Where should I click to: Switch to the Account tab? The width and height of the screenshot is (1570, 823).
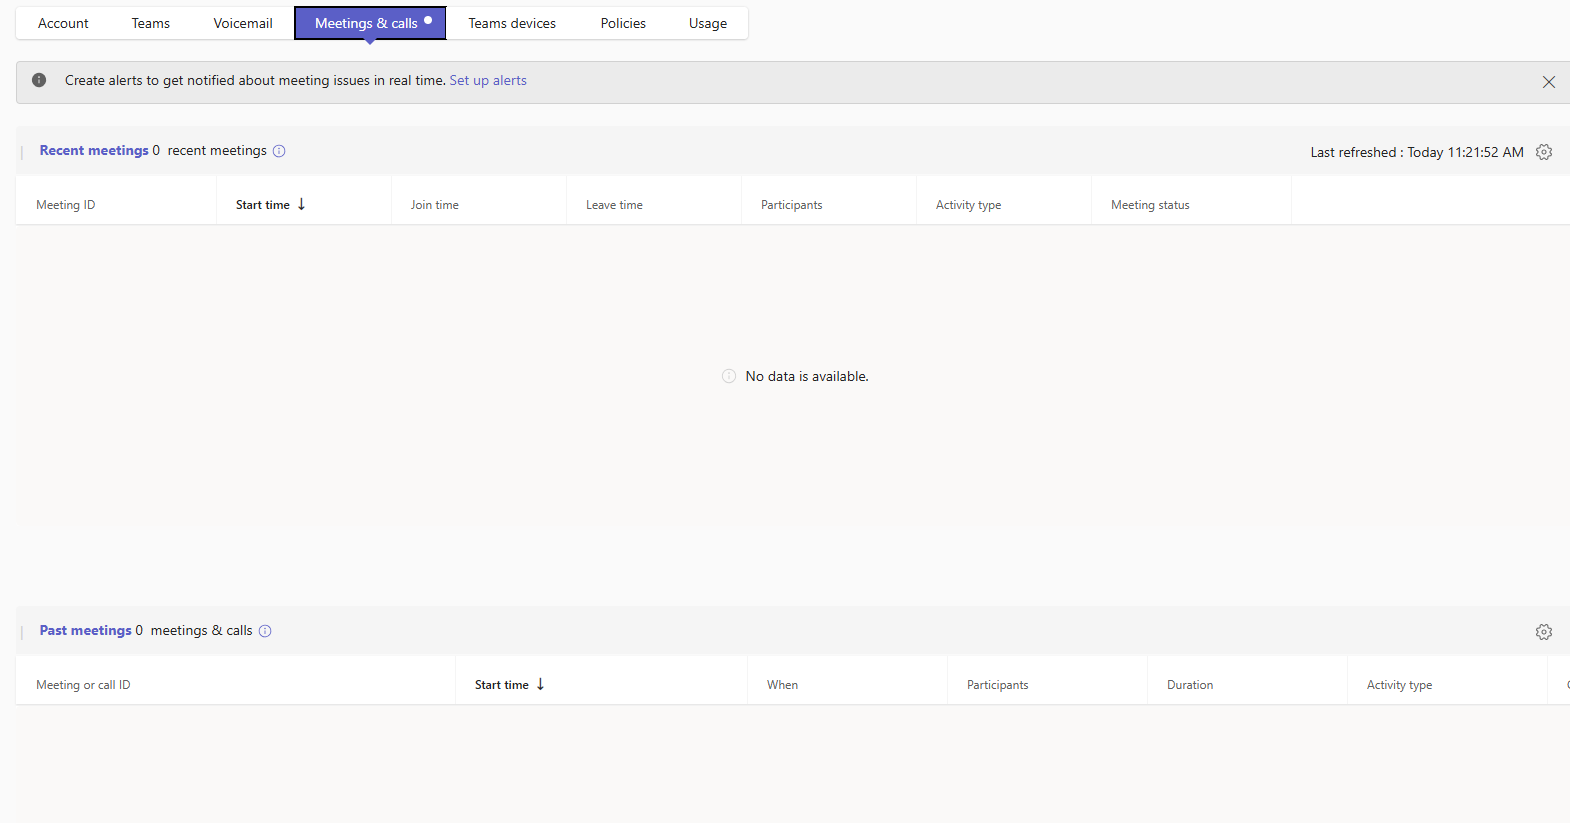point(63,23)
